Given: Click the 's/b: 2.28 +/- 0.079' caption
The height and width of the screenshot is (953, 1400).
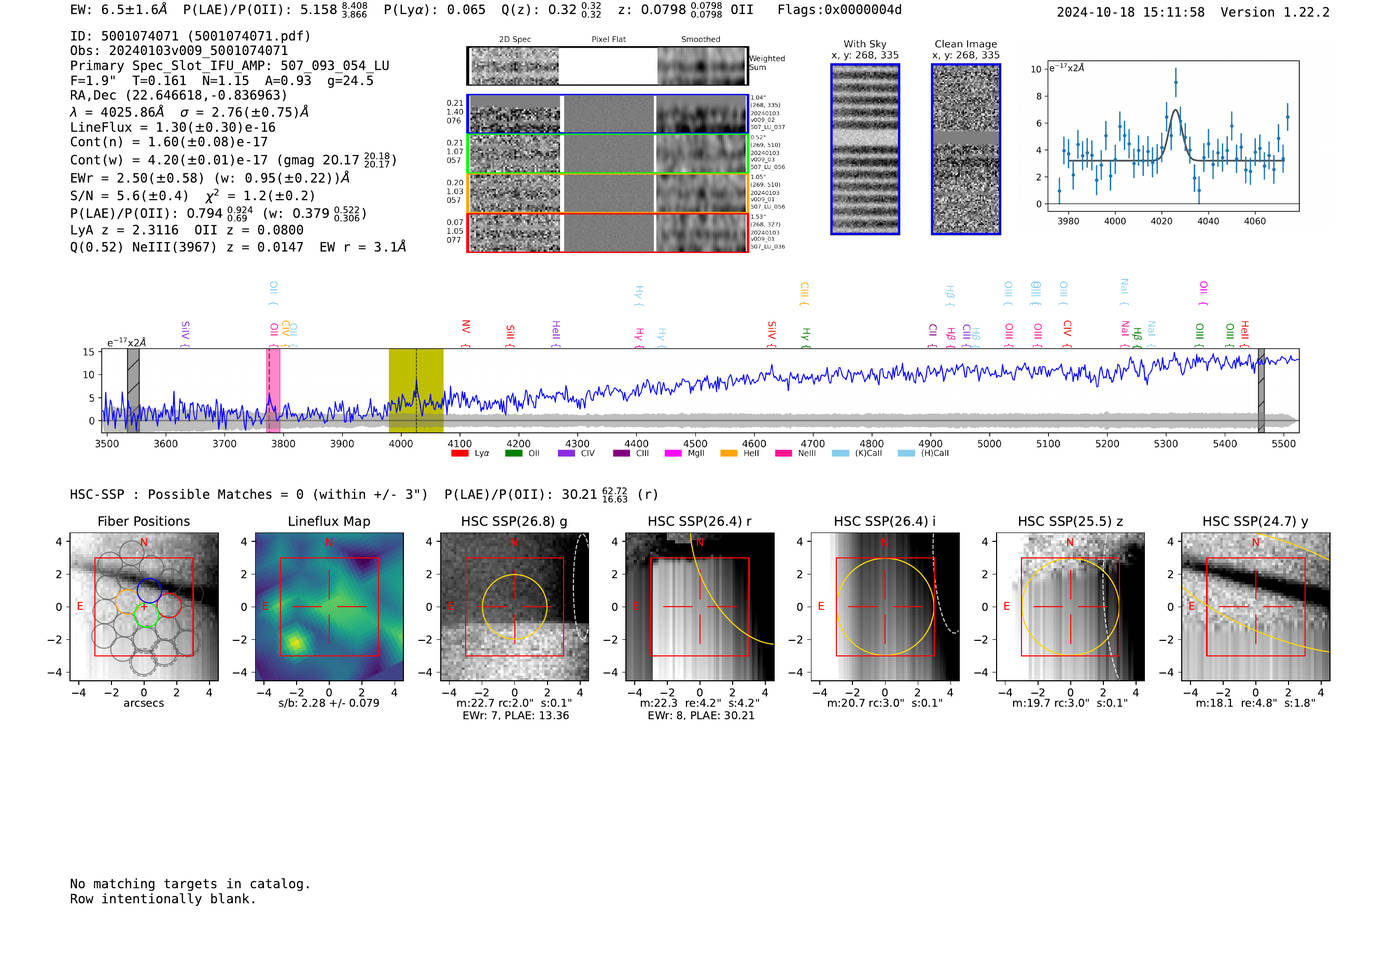Looking at the screenshot, I should (329, 703).
